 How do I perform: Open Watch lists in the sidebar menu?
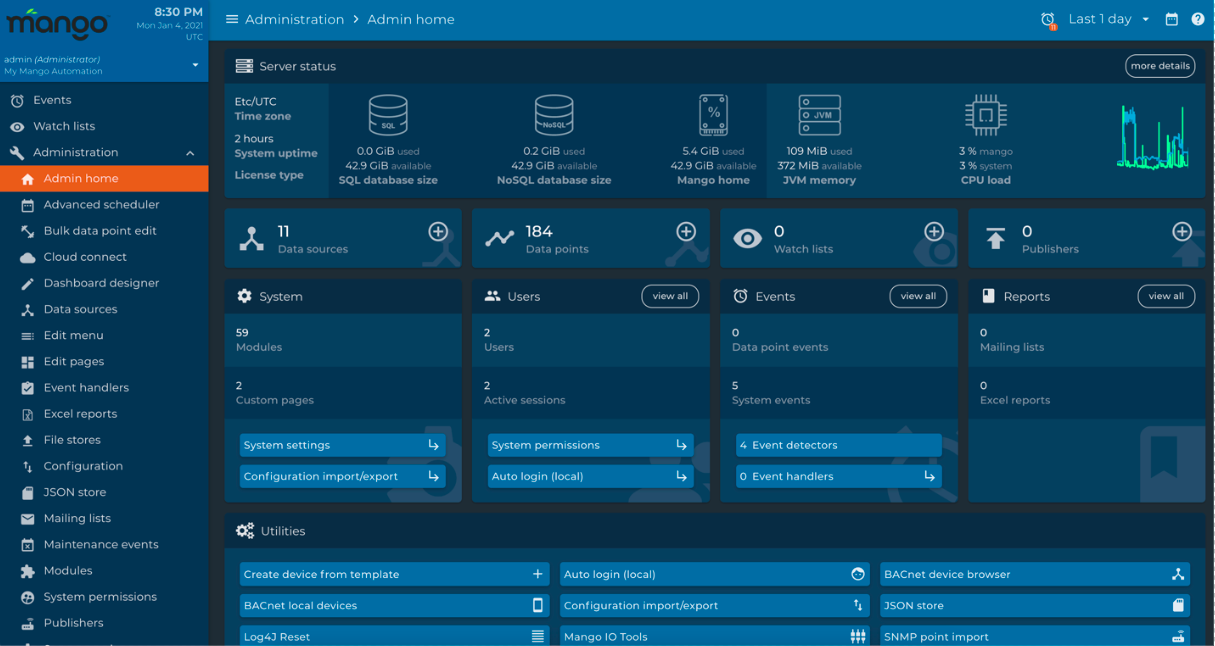tap(104, 126)
